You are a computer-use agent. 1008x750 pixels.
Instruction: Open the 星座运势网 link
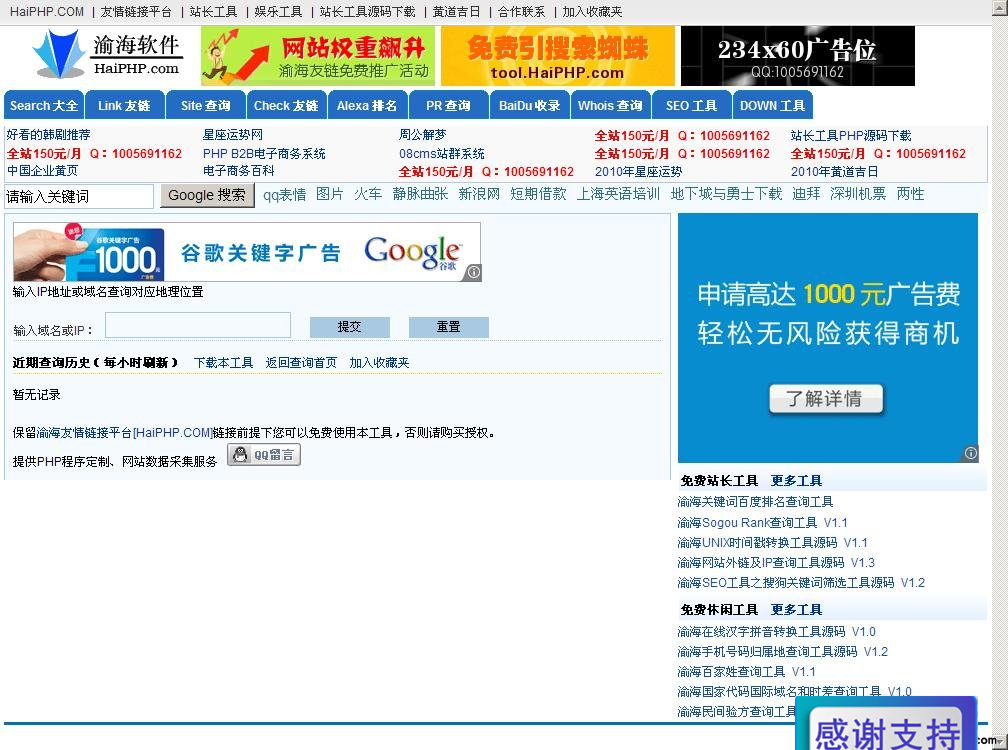pyautogui.click(x=233, y=135)
